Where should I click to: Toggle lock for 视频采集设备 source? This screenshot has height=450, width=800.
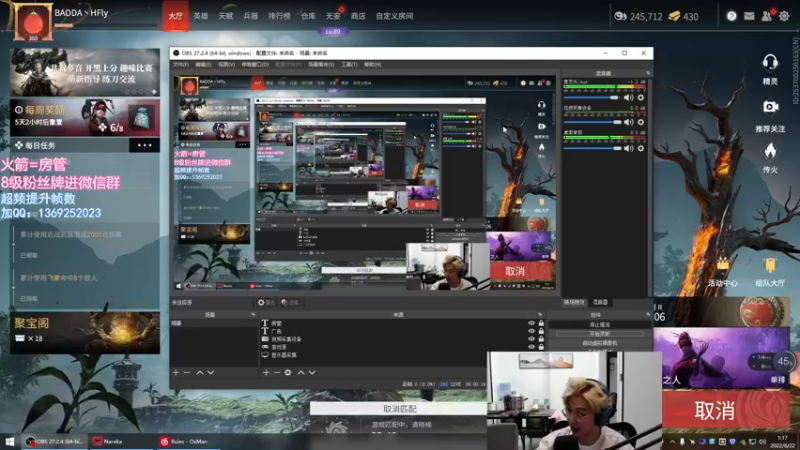point(541,338)
